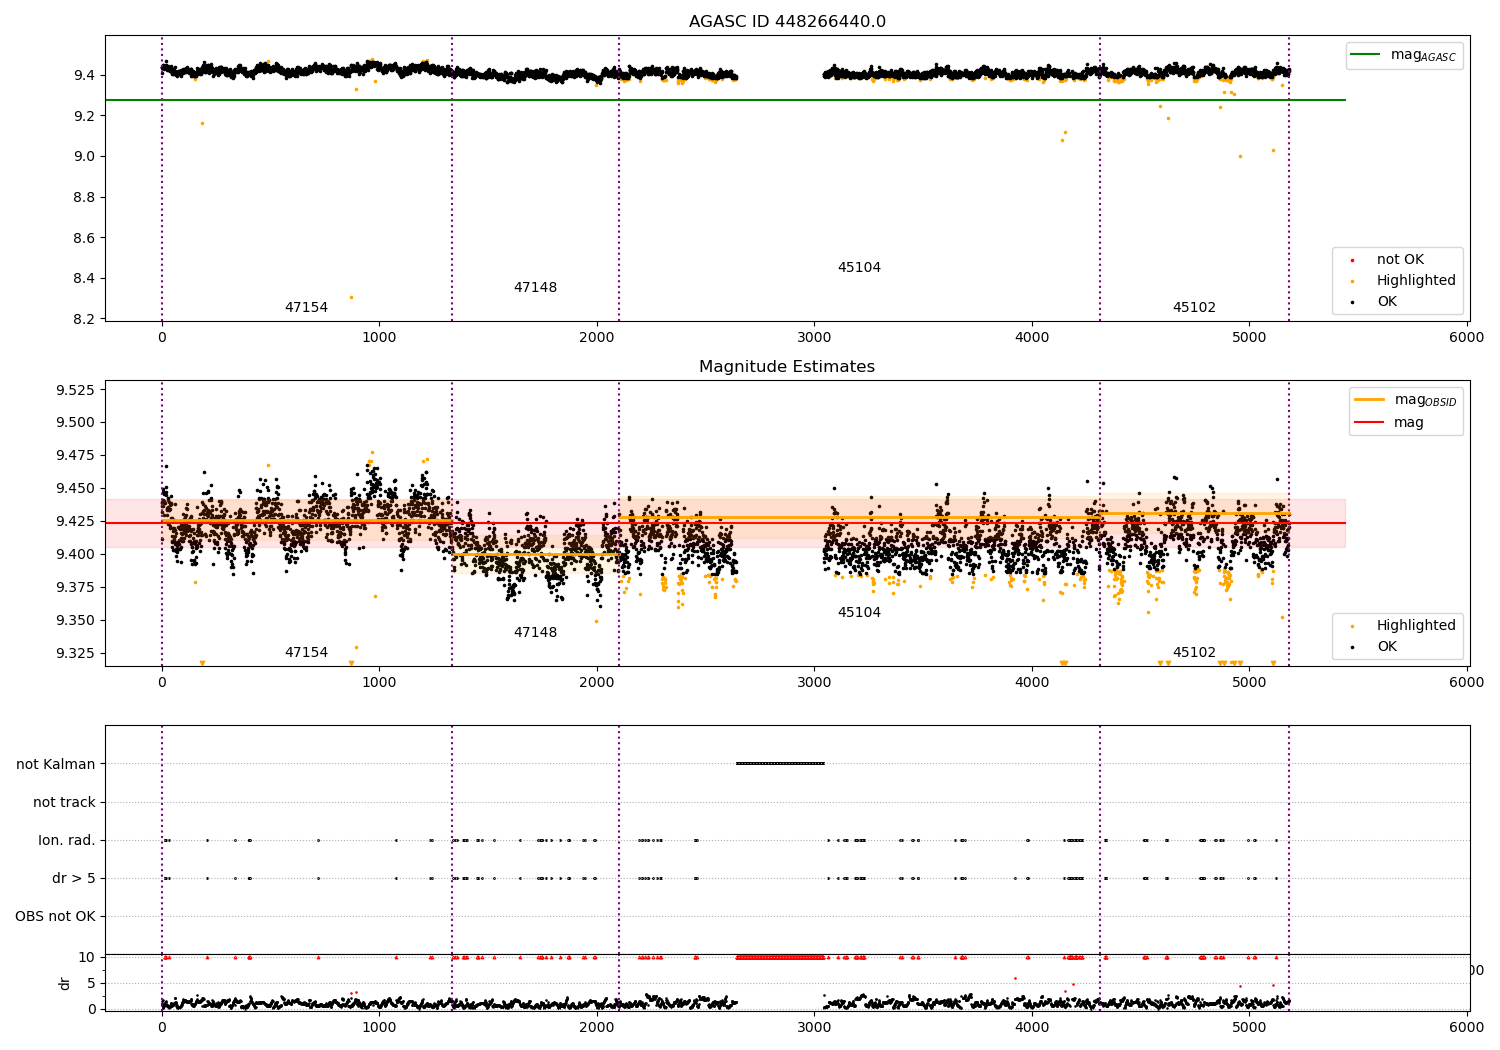Viewport: 1500px width, 1050px height.
Task: Click x-tick 2000 under the Magnitude Estimates plot
Action: (597, 683)
